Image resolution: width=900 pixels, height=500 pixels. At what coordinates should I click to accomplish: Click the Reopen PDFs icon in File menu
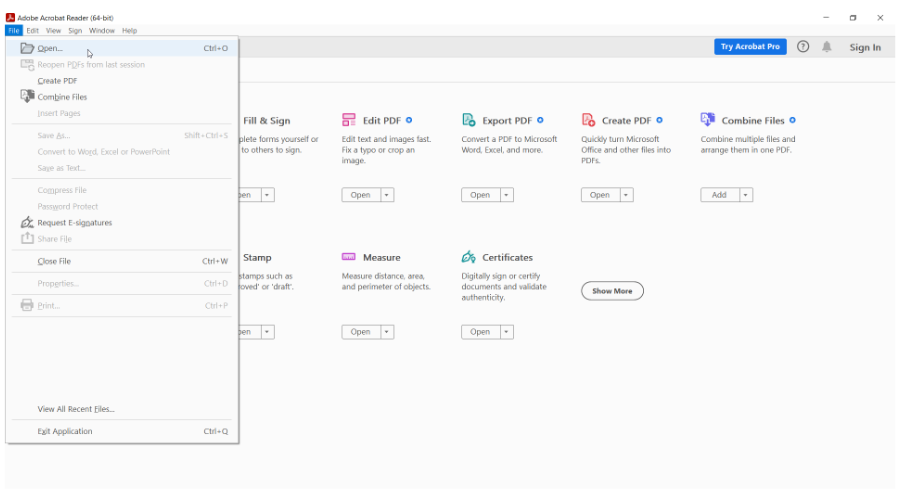27,65
